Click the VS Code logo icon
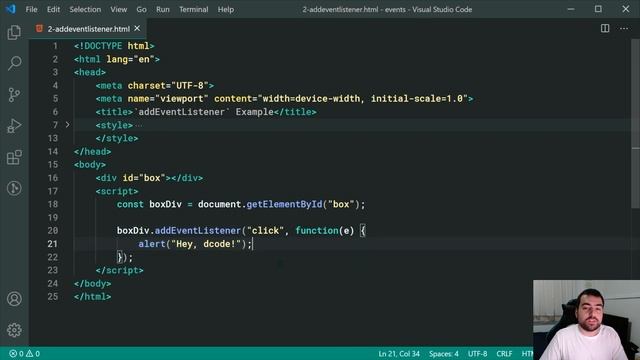Viewport: 640px width, 360px height. pyautogui.click(x=10, y=9)
